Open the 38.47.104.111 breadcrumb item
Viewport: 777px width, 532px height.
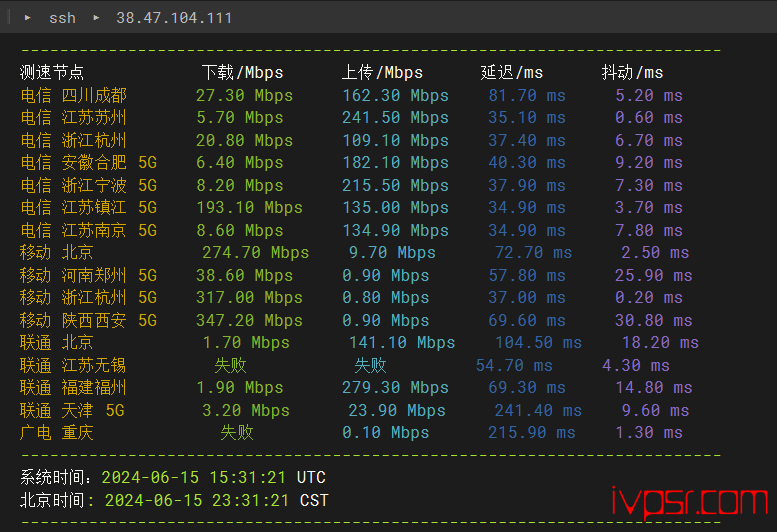pyautogui.click(x=174, y=18)
